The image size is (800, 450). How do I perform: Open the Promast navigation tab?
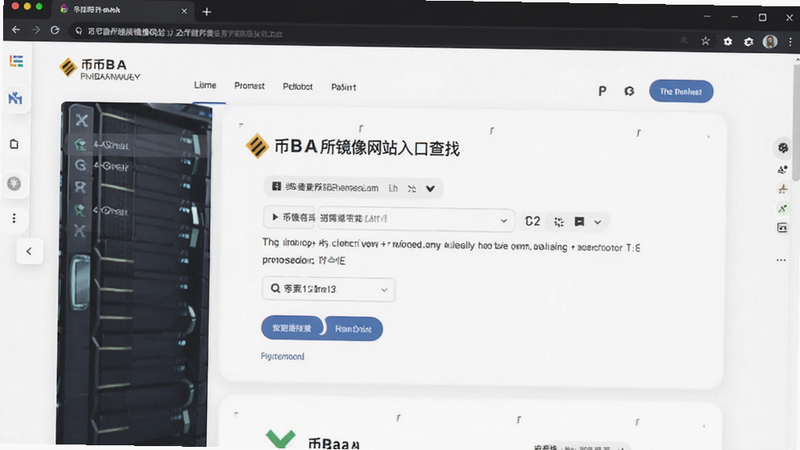[249, 86]
